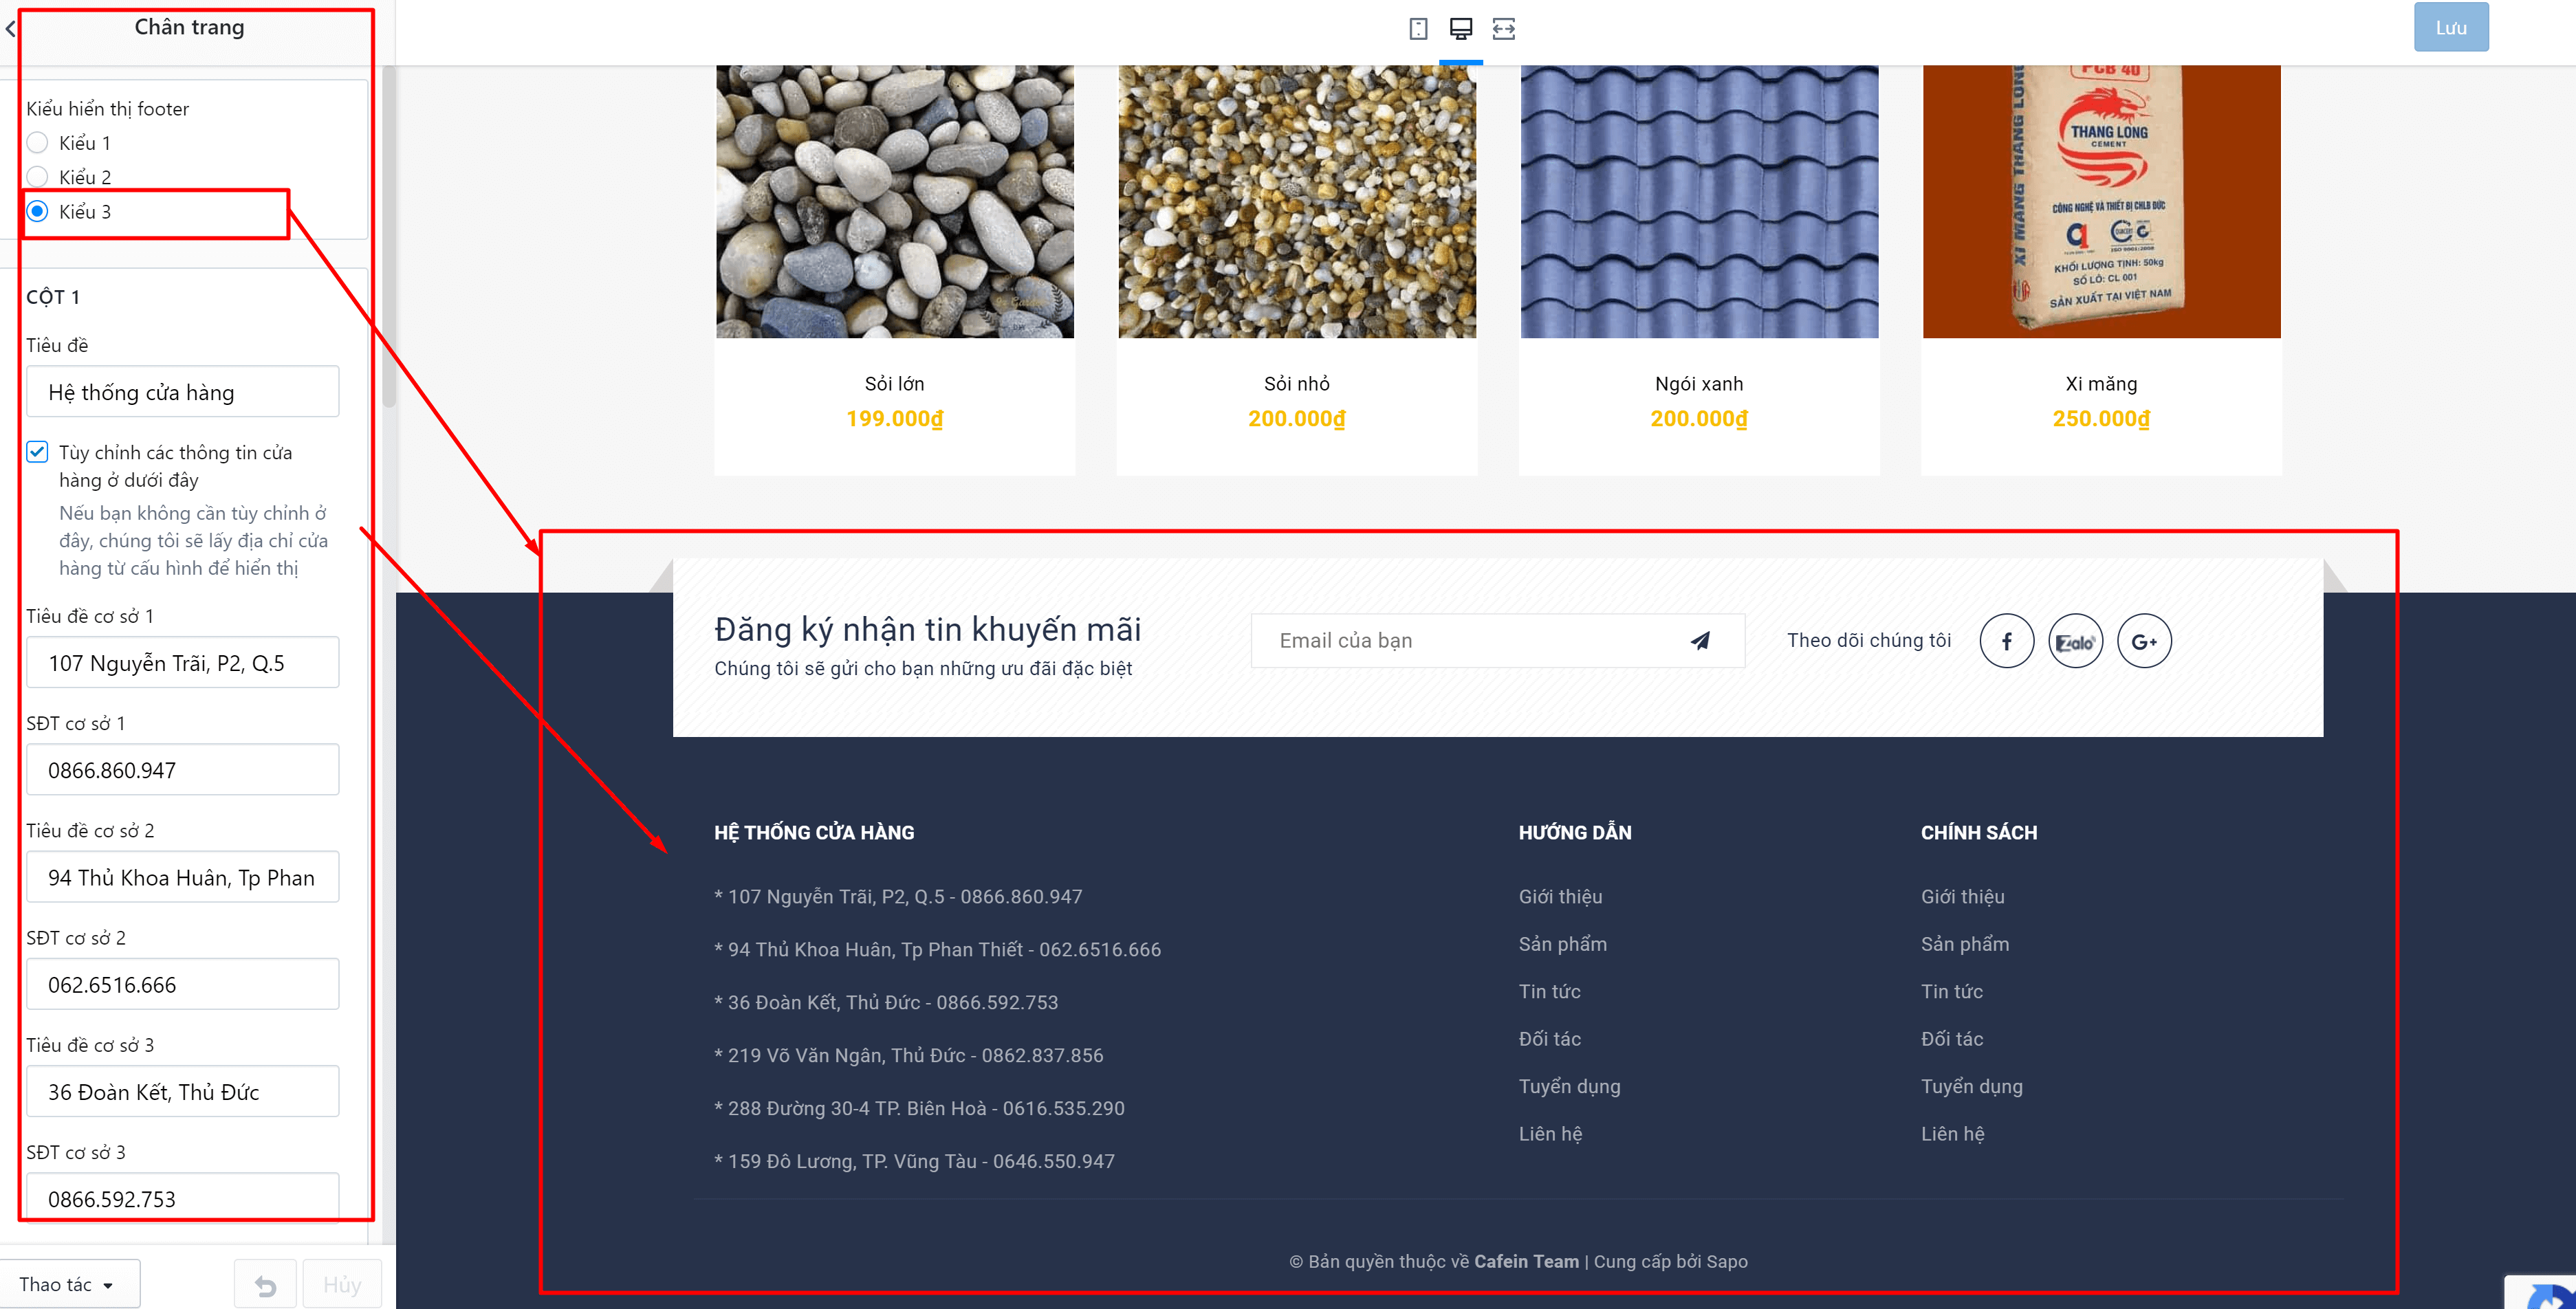
Task: Open Tin tức under Chính sách
Action: point(1952,992)
